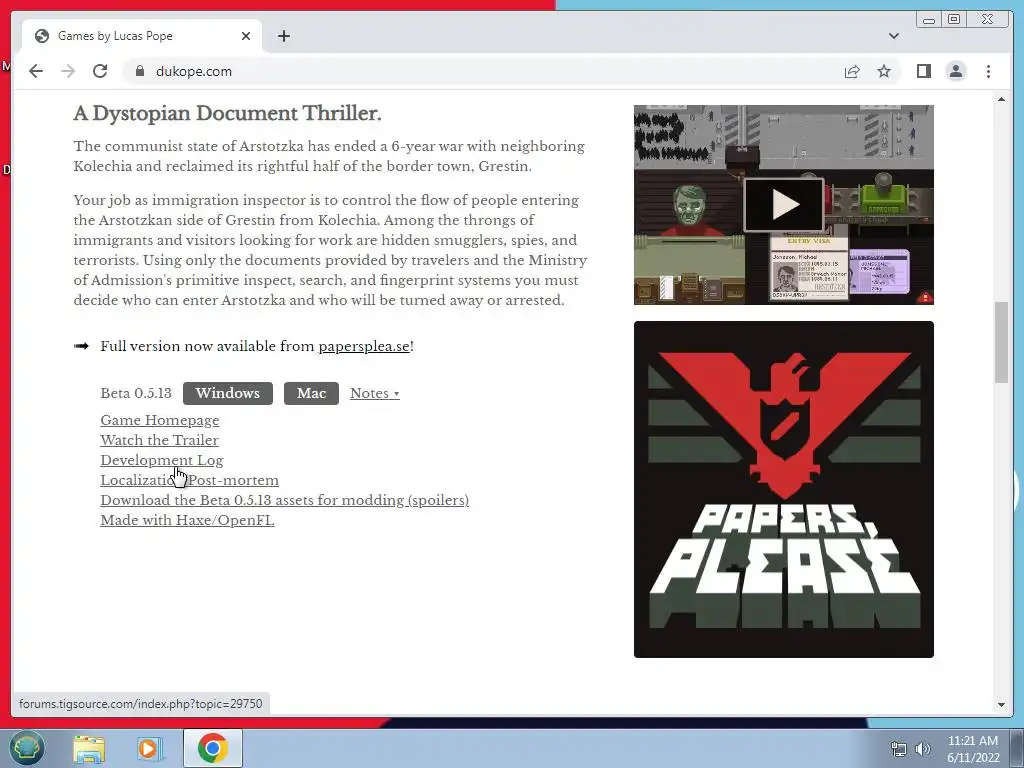Click the Papers, Please logo image

784,489
